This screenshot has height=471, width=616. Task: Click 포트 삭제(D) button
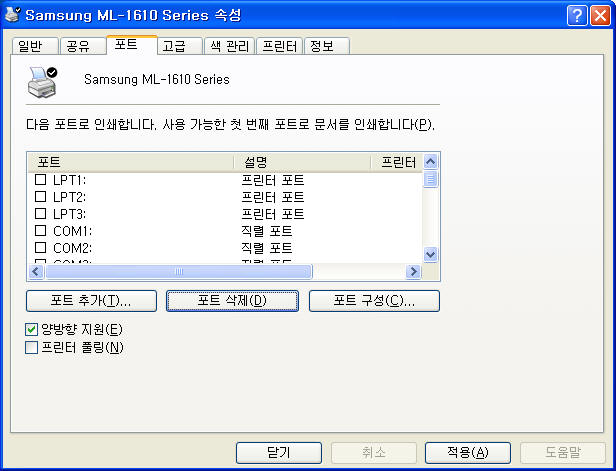(x=232, y=301)
